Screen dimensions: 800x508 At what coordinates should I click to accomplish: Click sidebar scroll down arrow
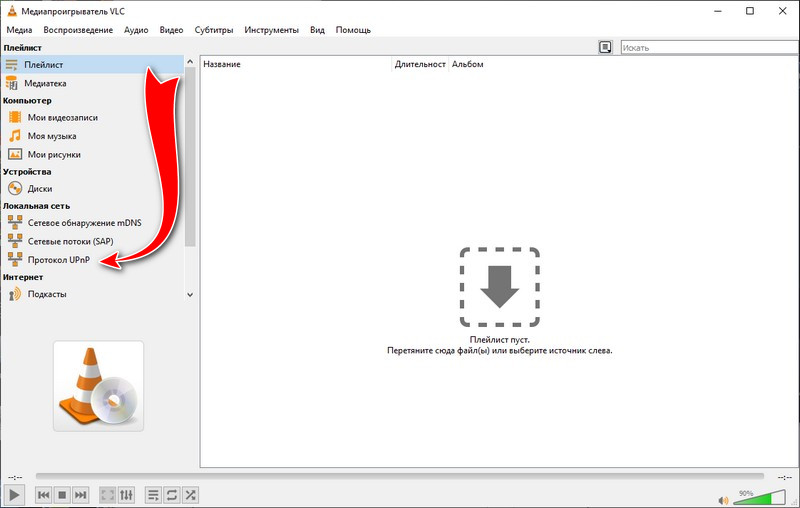tap(190, 295)
